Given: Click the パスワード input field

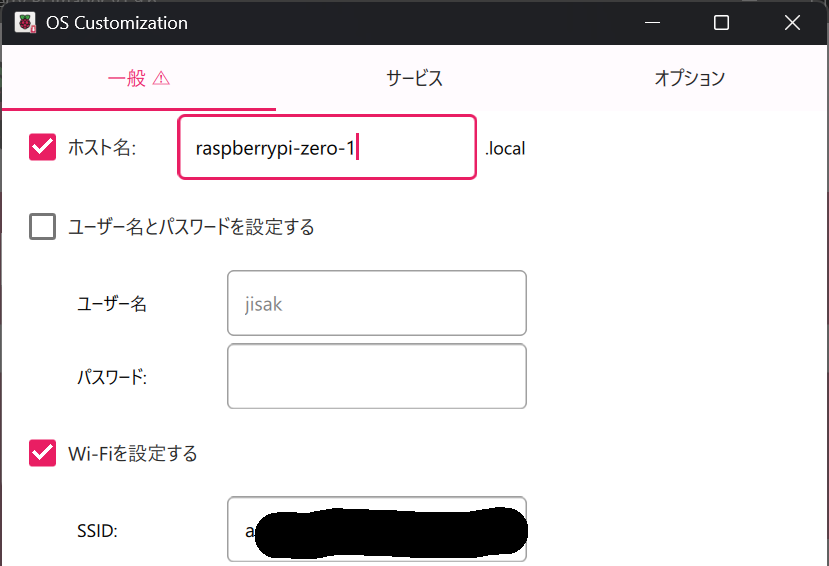Looking at the screenshot, I should click(377, 376).
